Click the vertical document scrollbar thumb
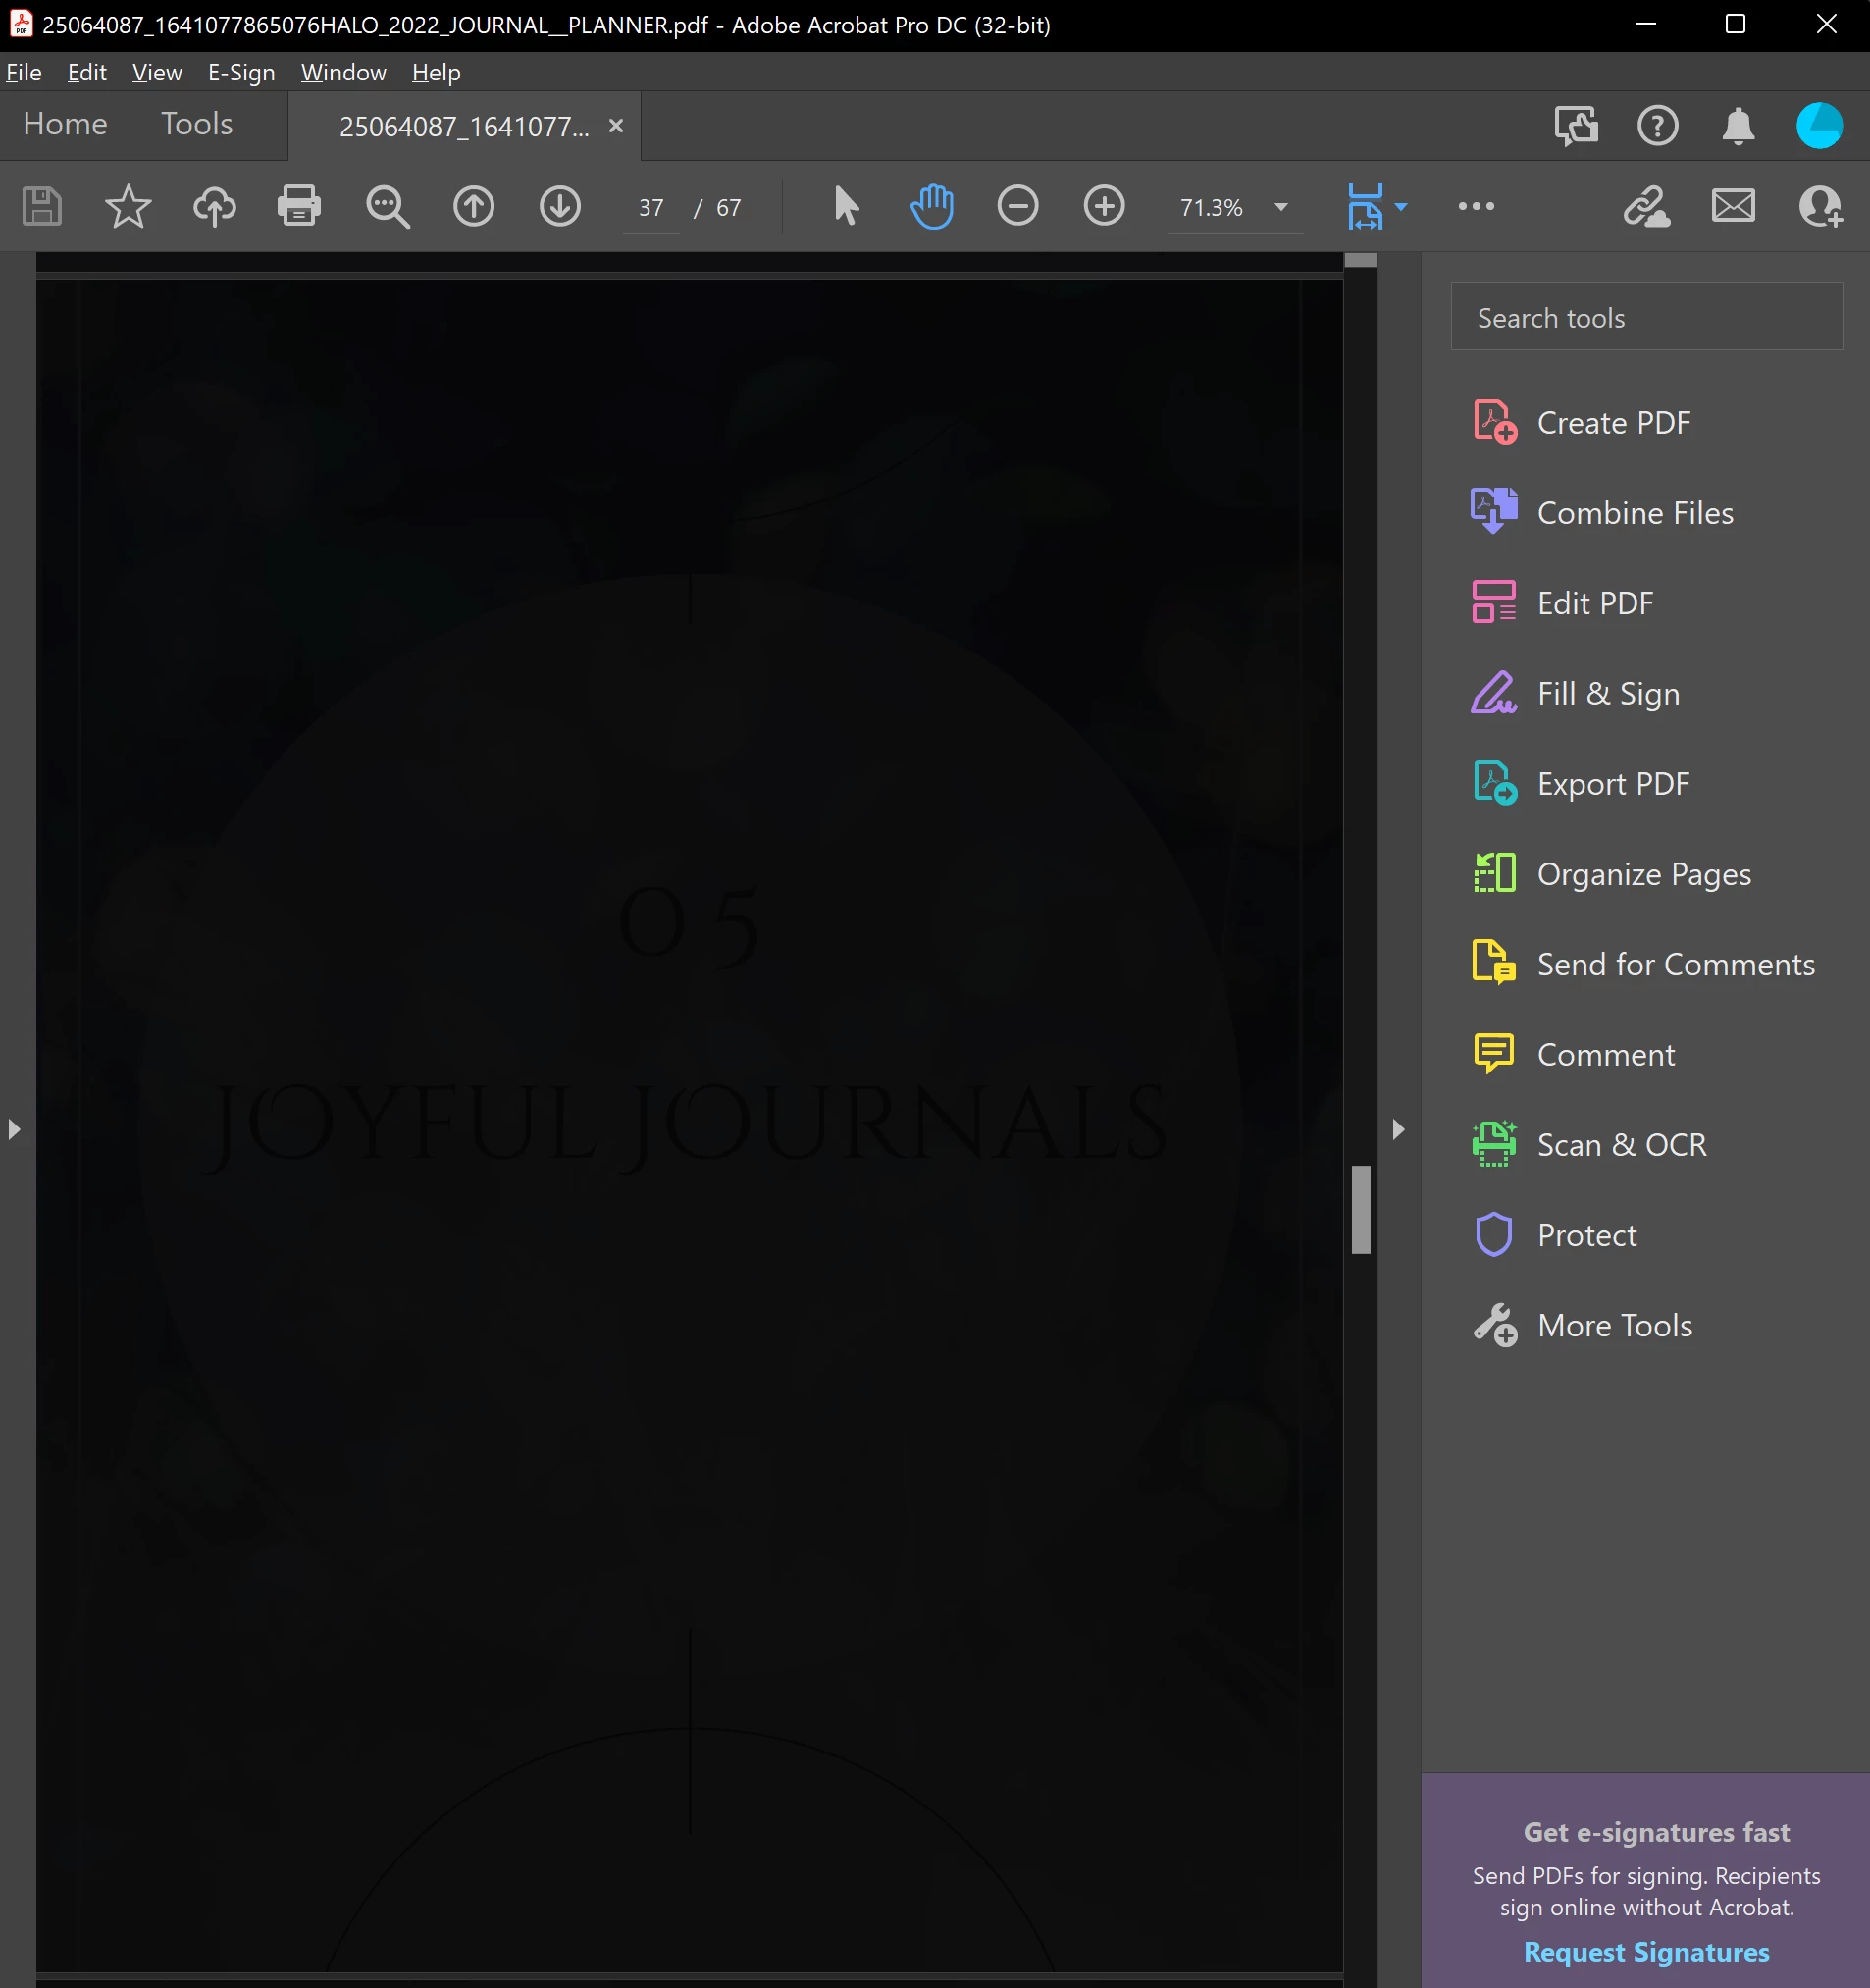The image size is (1870, 1988). 1361,1209
